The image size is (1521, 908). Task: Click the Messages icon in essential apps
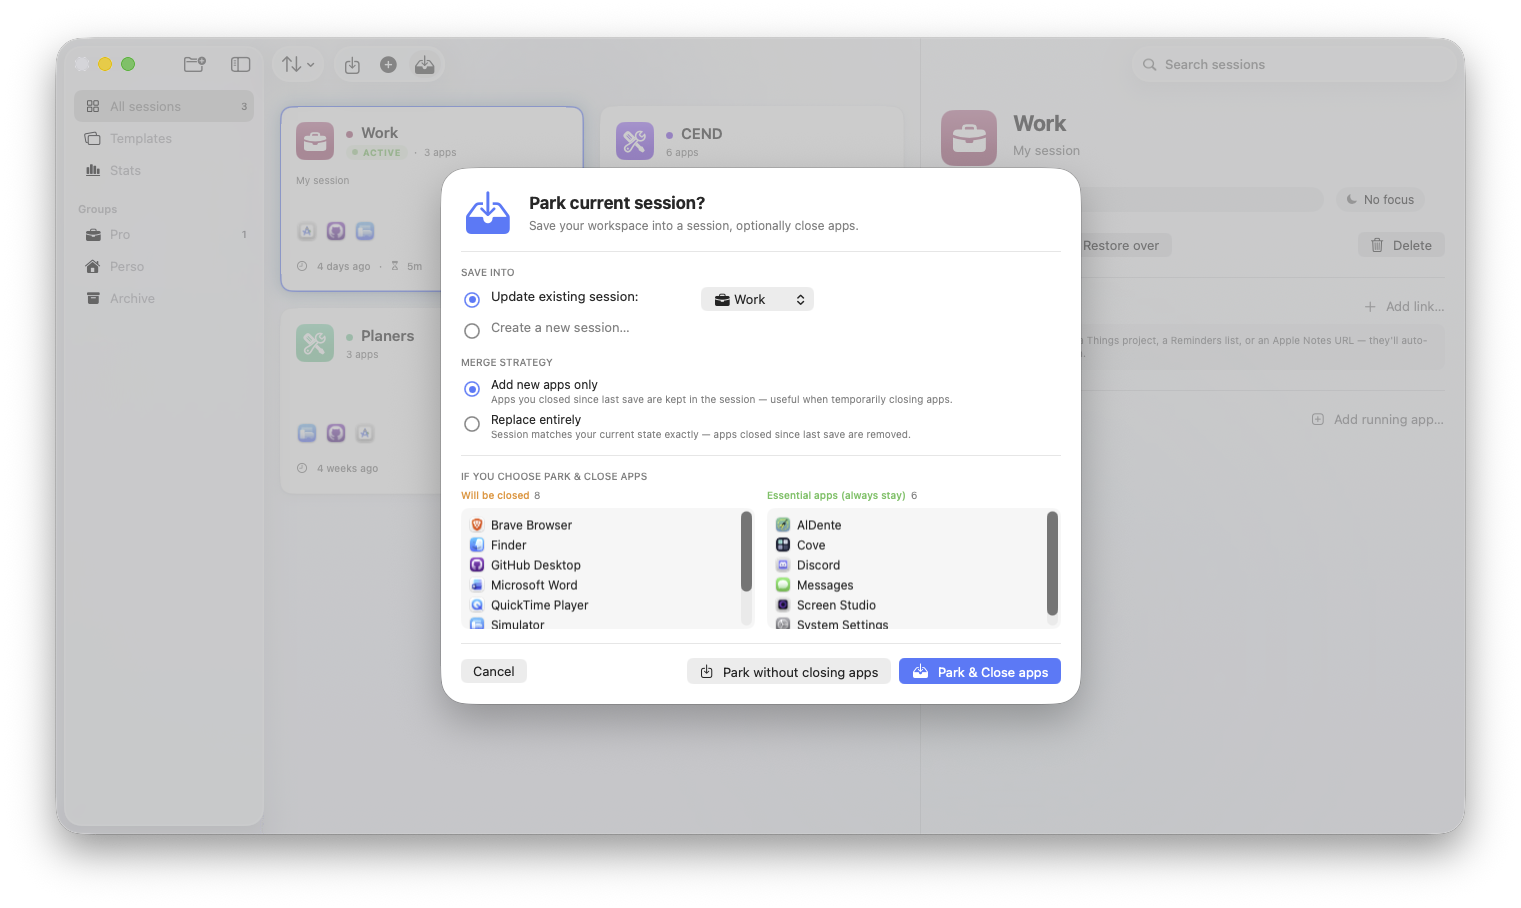(x=783, y=585)
